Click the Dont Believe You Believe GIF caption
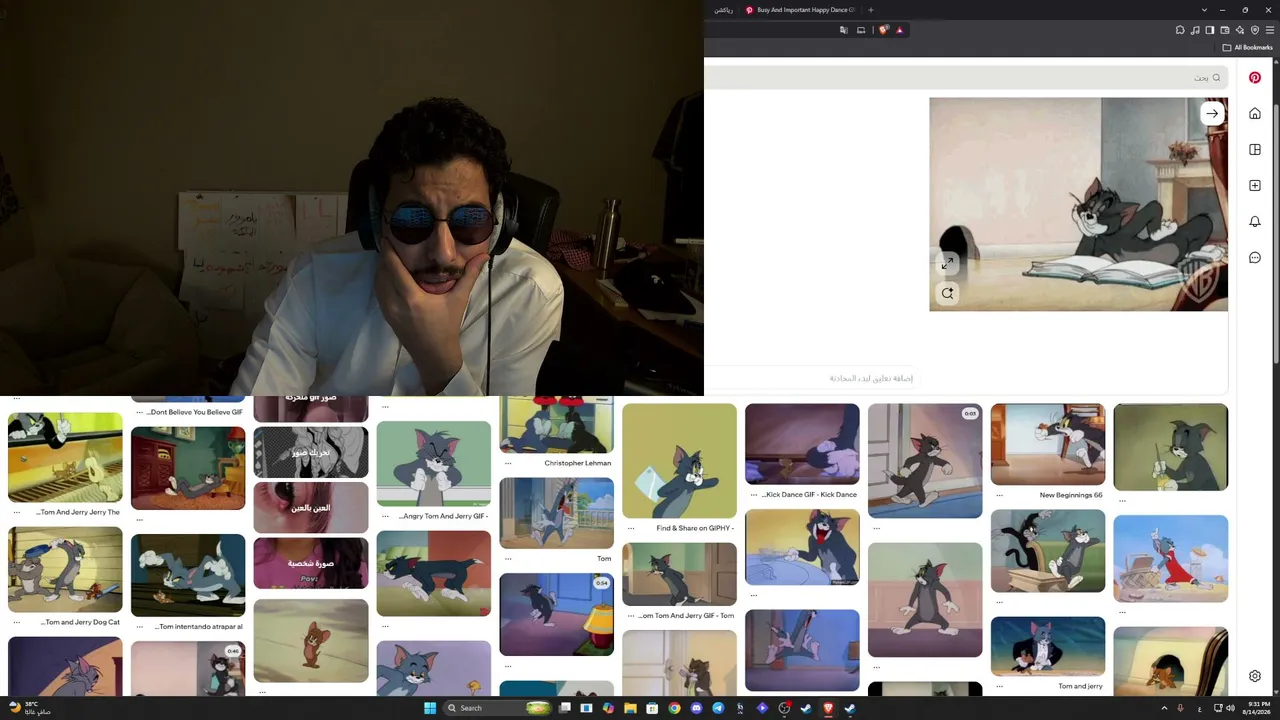 195,412
